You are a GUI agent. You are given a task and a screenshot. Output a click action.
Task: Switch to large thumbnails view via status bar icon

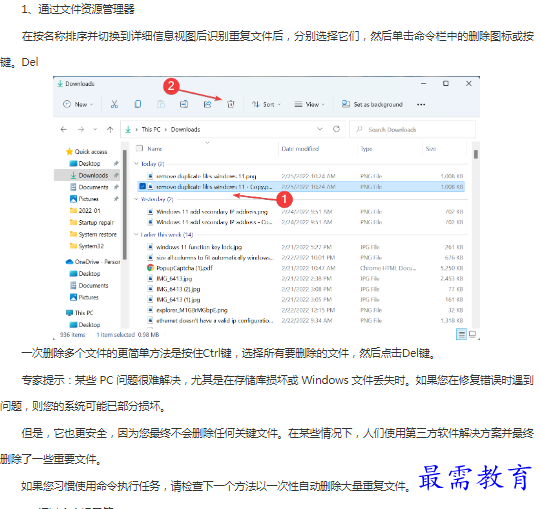click(x=472, y=334)
